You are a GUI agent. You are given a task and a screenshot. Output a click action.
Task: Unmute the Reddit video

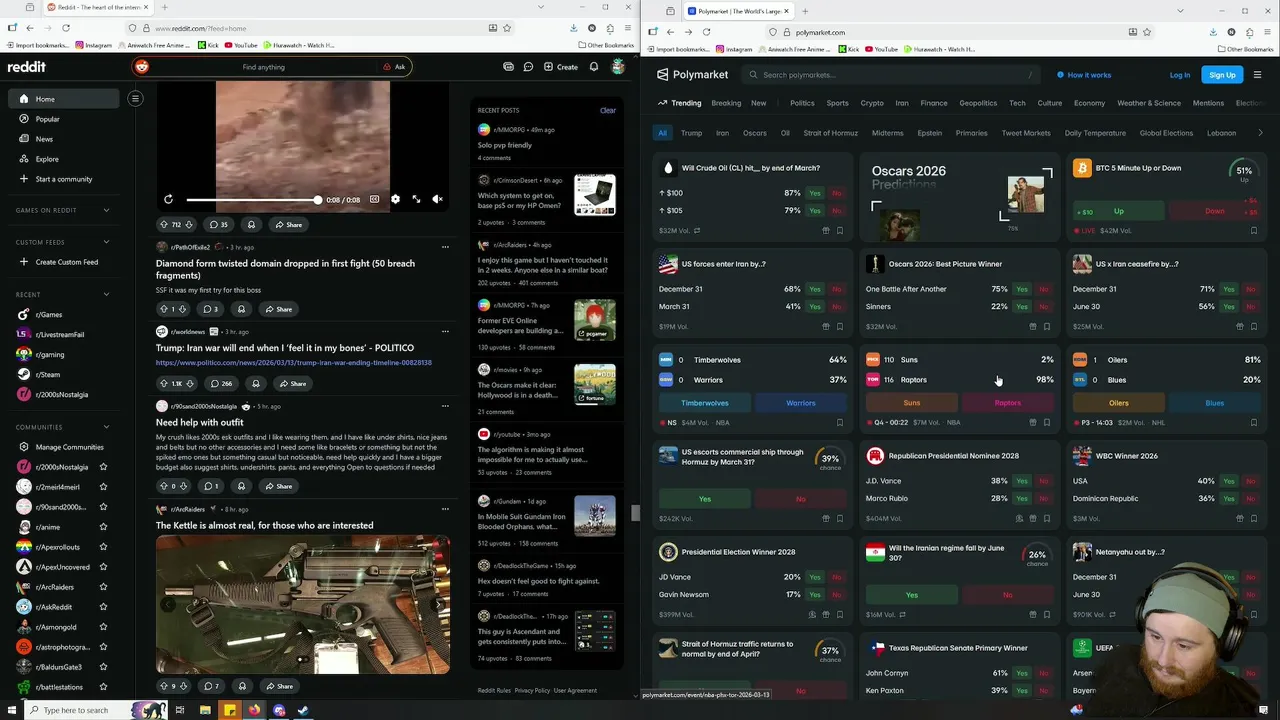(437, 200)
